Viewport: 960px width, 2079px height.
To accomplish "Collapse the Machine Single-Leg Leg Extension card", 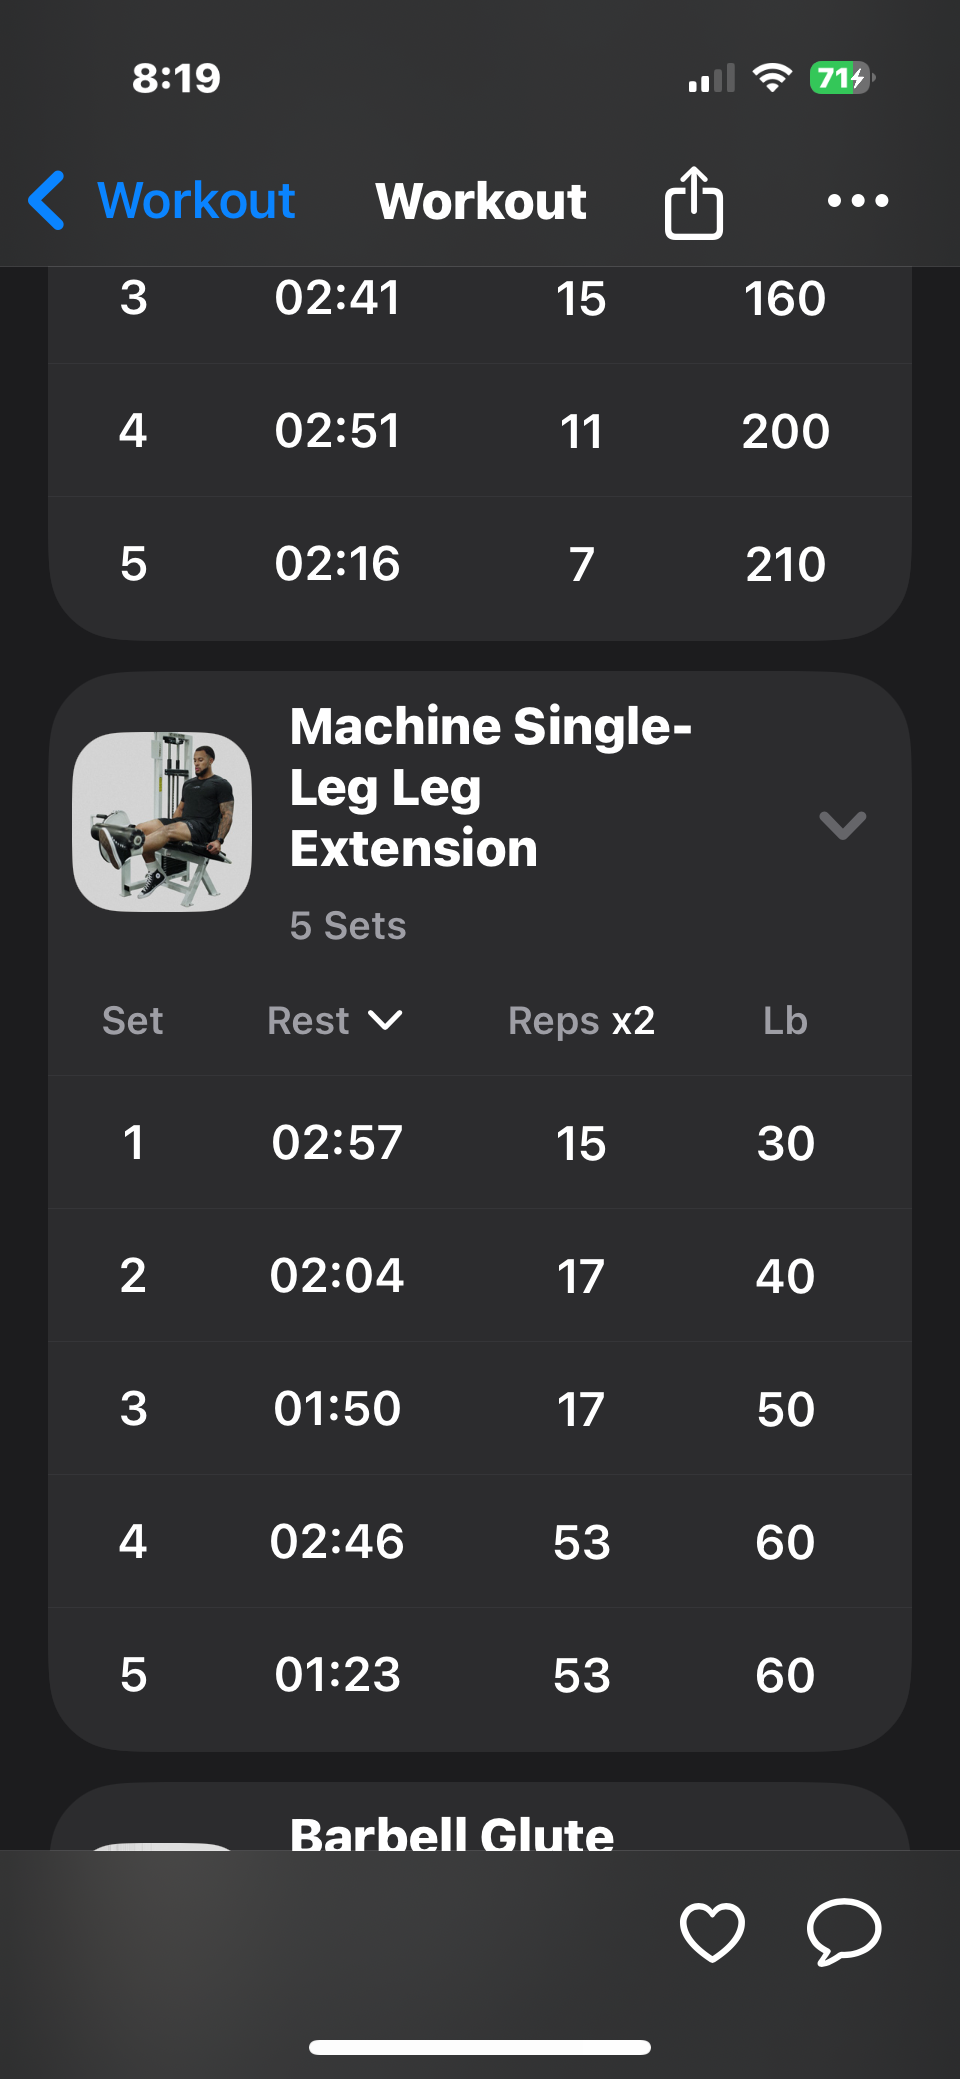I will tap(842, 825).
